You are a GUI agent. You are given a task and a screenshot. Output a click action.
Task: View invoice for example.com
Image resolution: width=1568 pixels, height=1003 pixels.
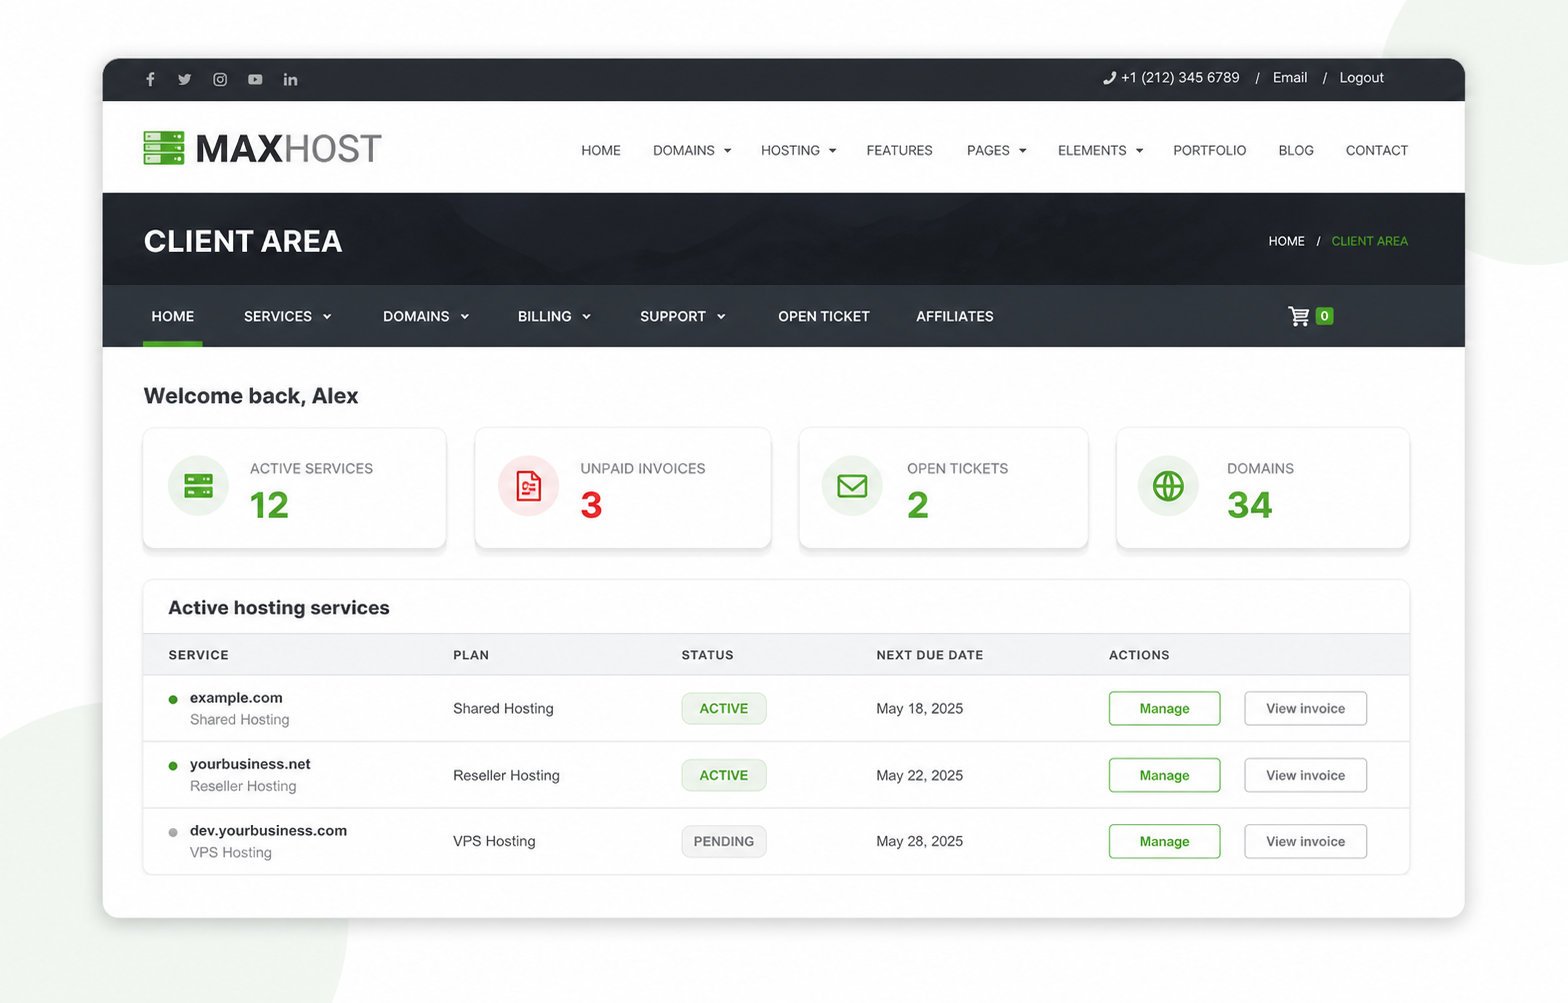pos(1305,708)
